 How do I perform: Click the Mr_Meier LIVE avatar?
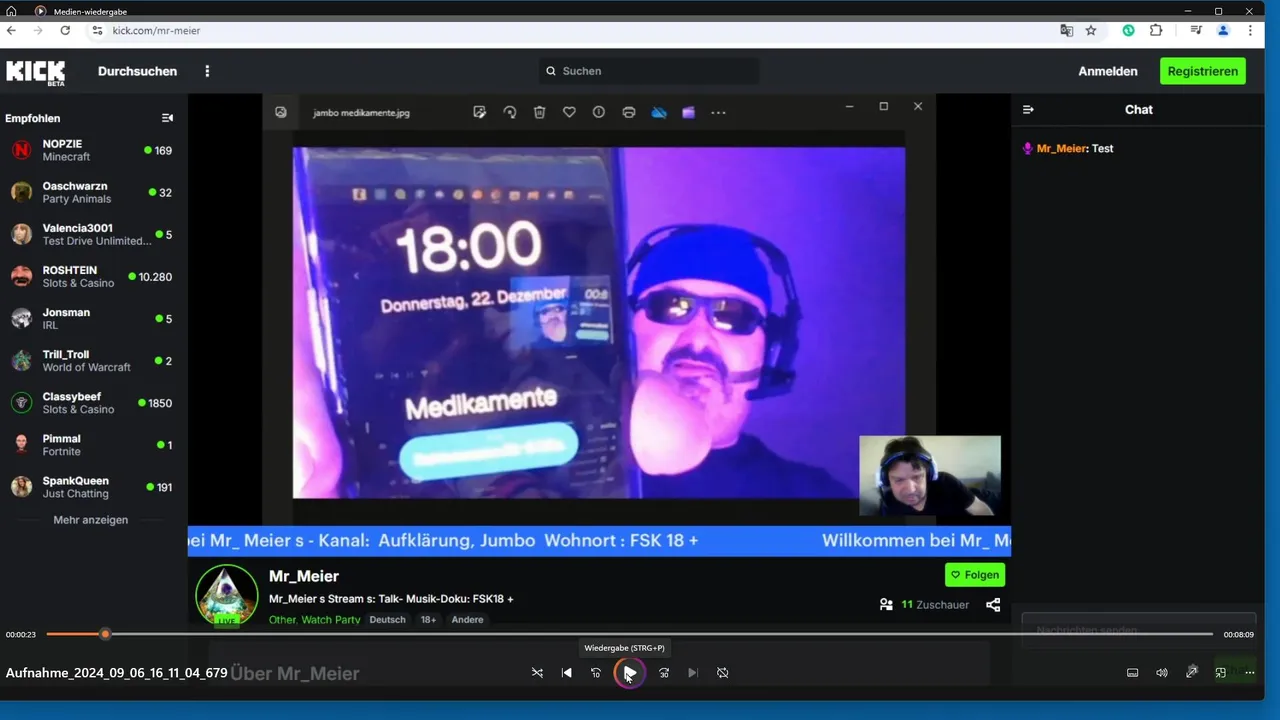coord(226,596)
